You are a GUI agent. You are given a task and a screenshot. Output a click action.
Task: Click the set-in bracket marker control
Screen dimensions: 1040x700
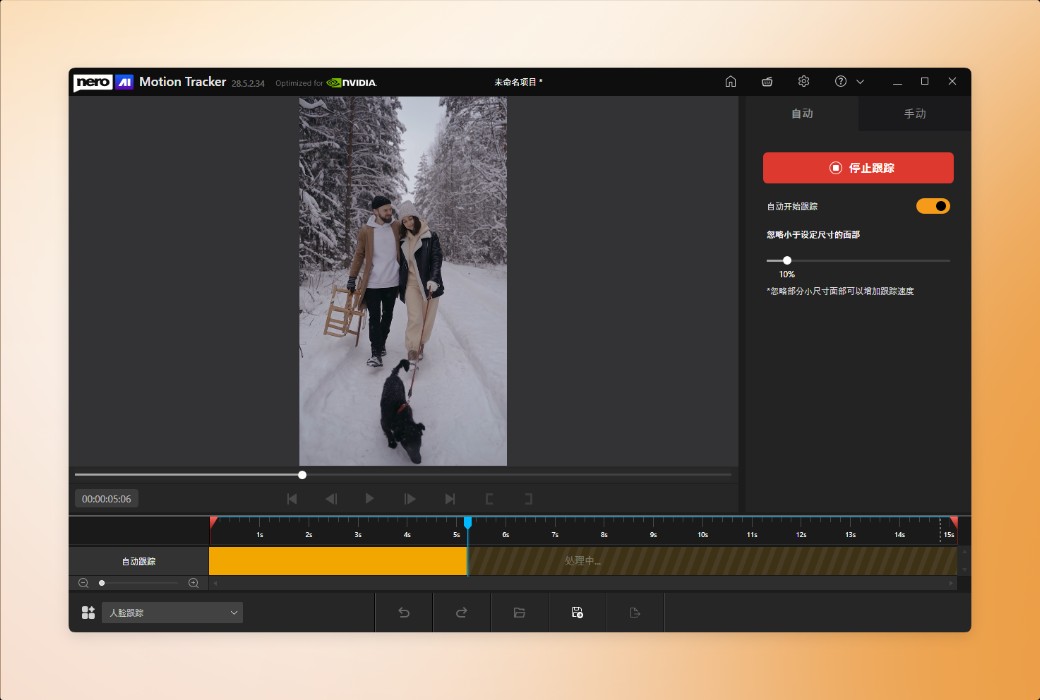[x=489, y=498]
